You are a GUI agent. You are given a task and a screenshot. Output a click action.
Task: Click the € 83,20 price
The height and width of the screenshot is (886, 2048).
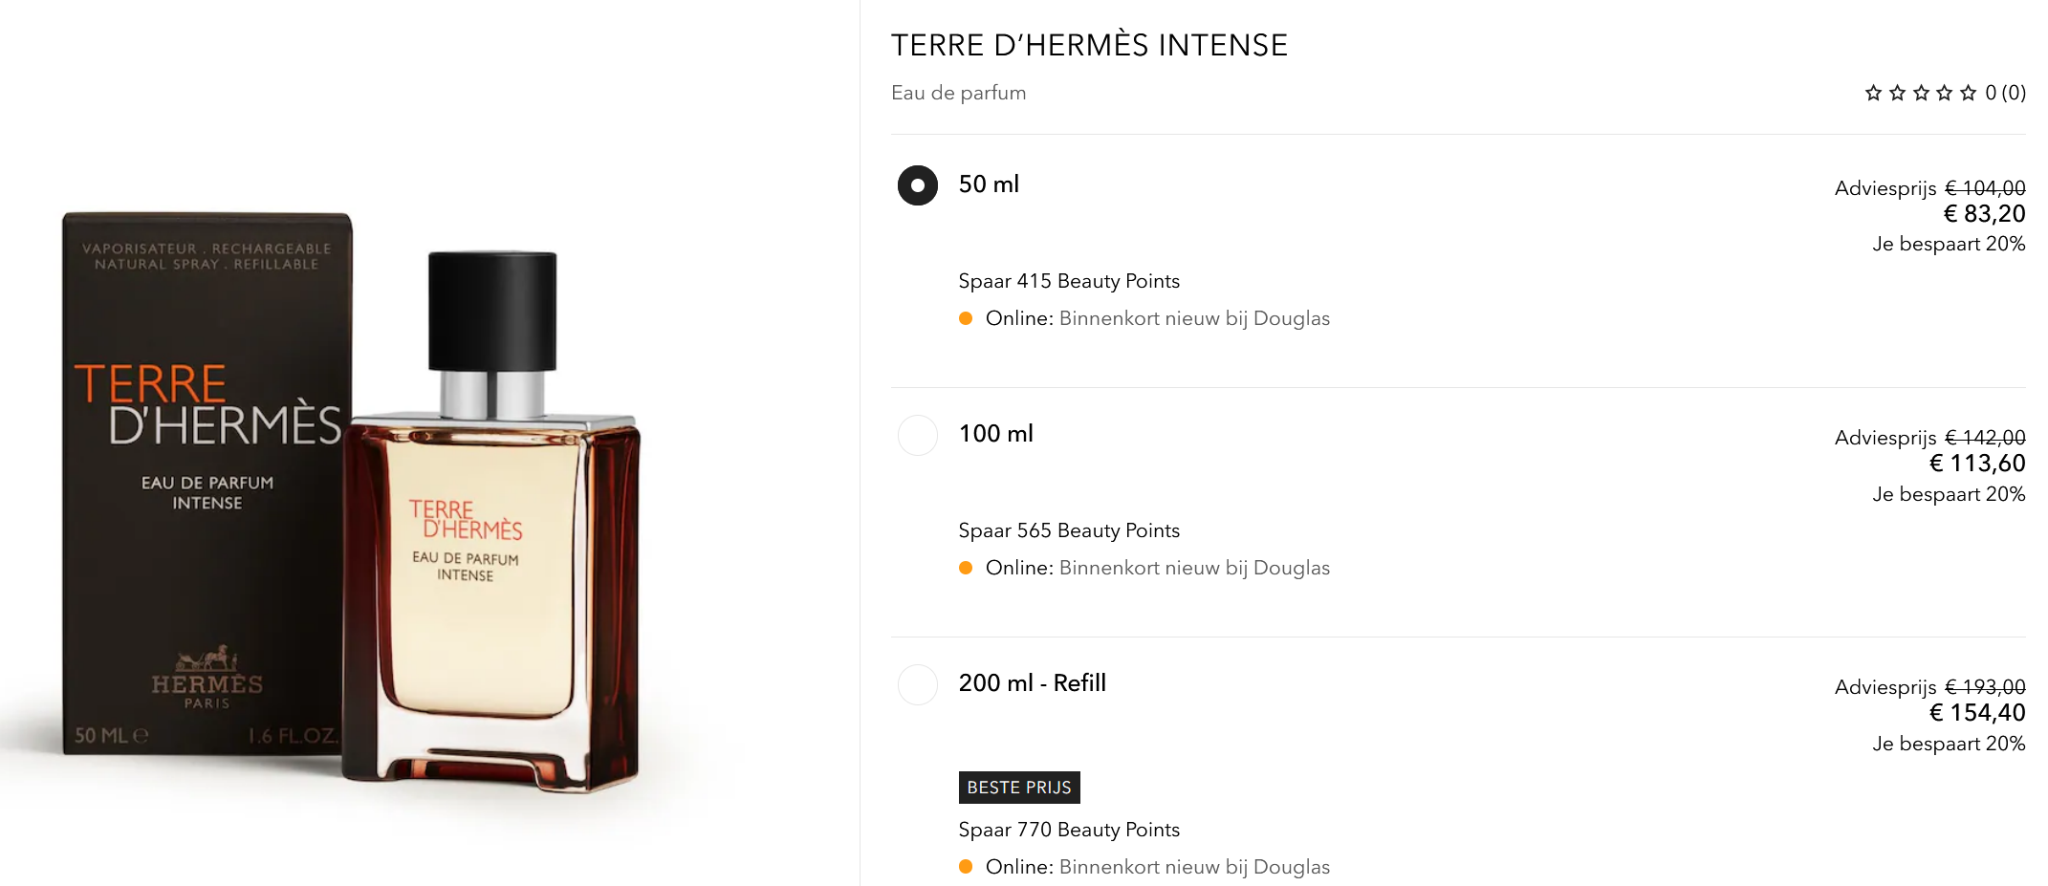pyautogui.click(x=1984, y=214)
